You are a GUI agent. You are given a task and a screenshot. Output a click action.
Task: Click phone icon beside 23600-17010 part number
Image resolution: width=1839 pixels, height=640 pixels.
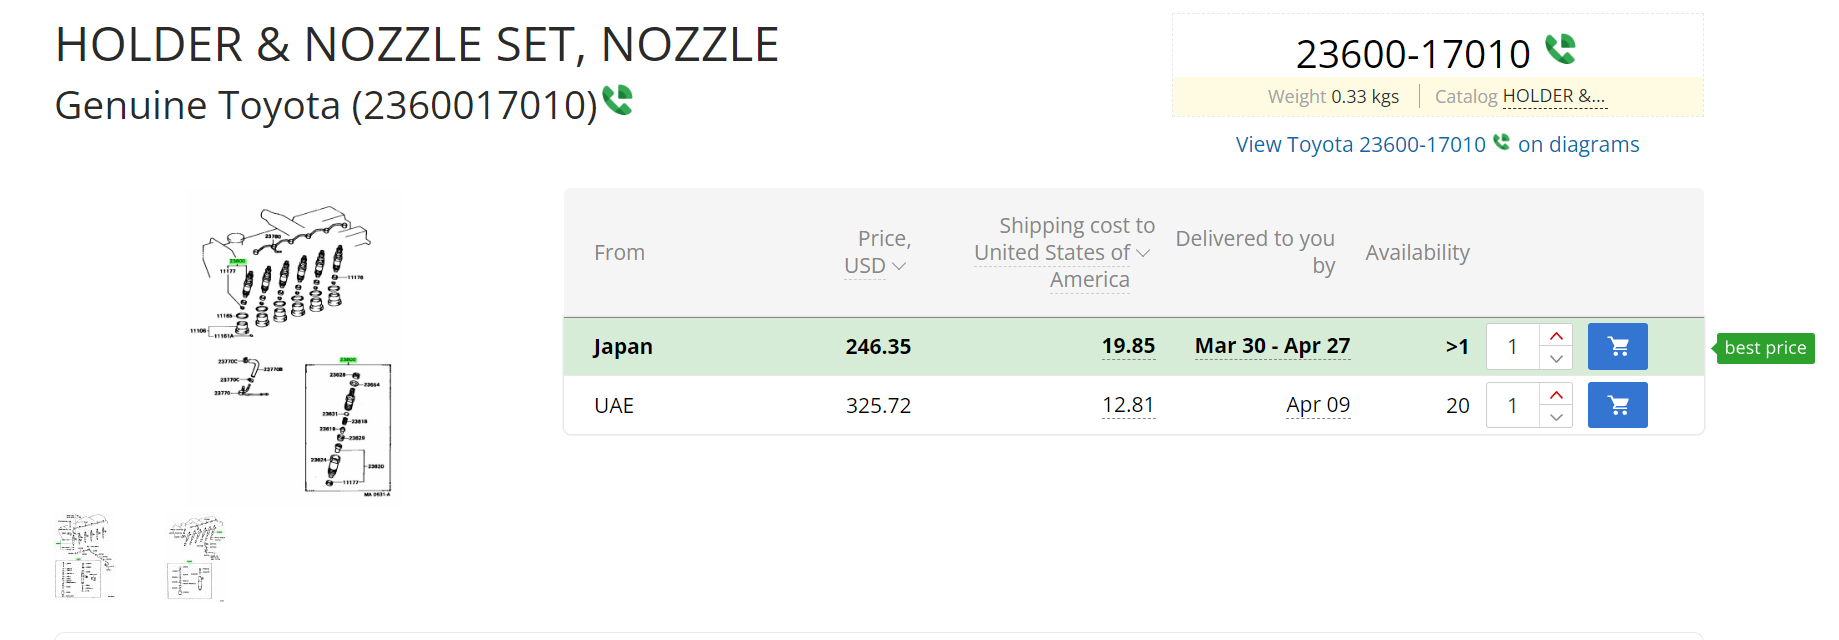point(1560,49)
